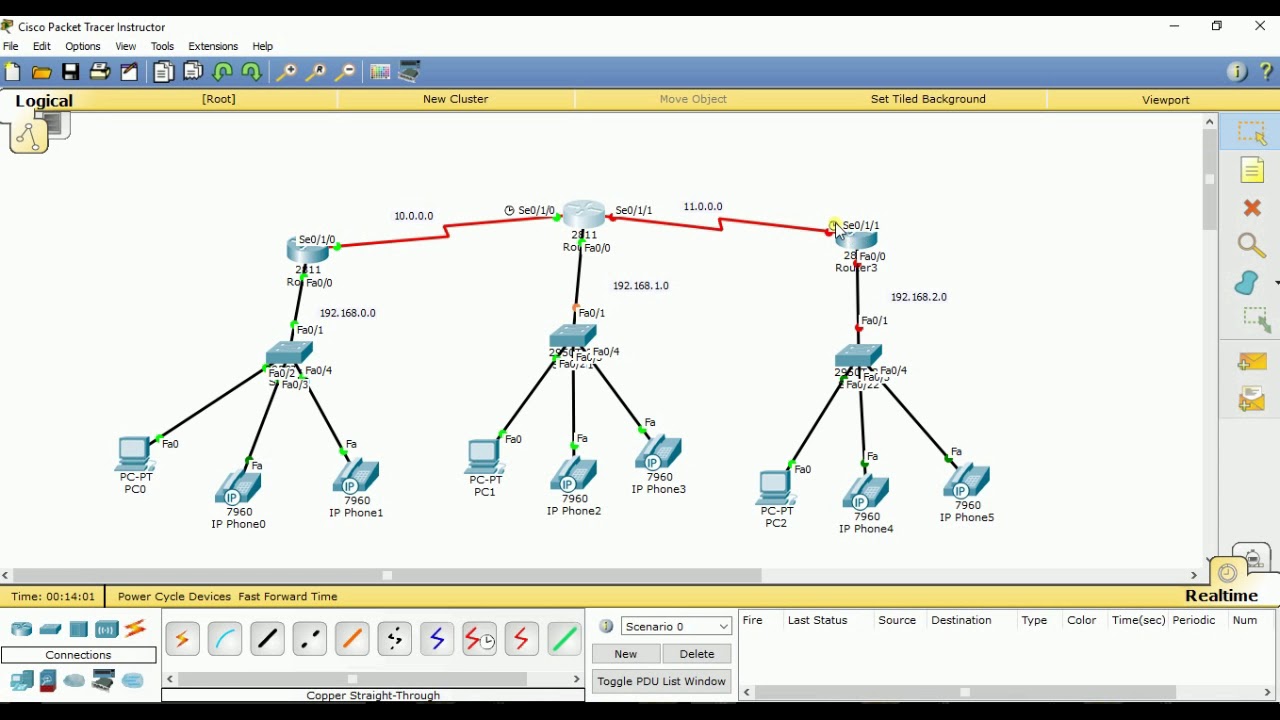Print the topology using printer icon
This screenshot has height=720, width=1280.
pos(100,72)
